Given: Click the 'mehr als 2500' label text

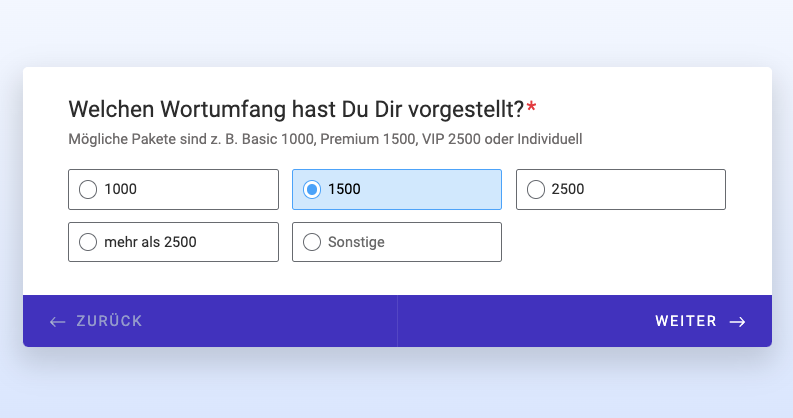Looking at the screenshot, I should (150, 242).
